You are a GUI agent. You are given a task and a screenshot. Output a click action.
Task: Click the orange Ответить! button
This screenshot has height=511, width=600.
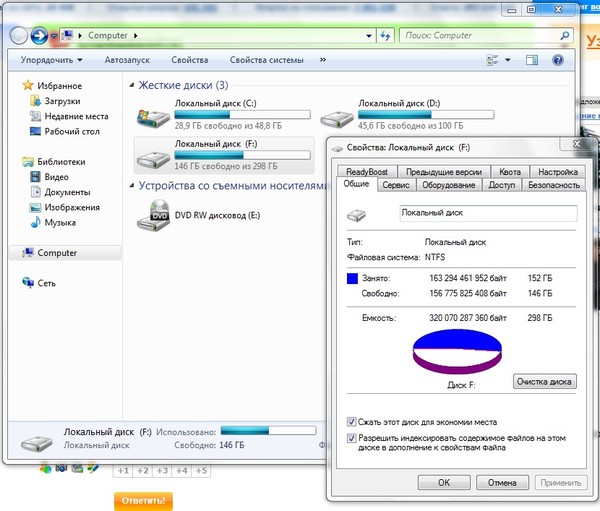tap(143, 501)
